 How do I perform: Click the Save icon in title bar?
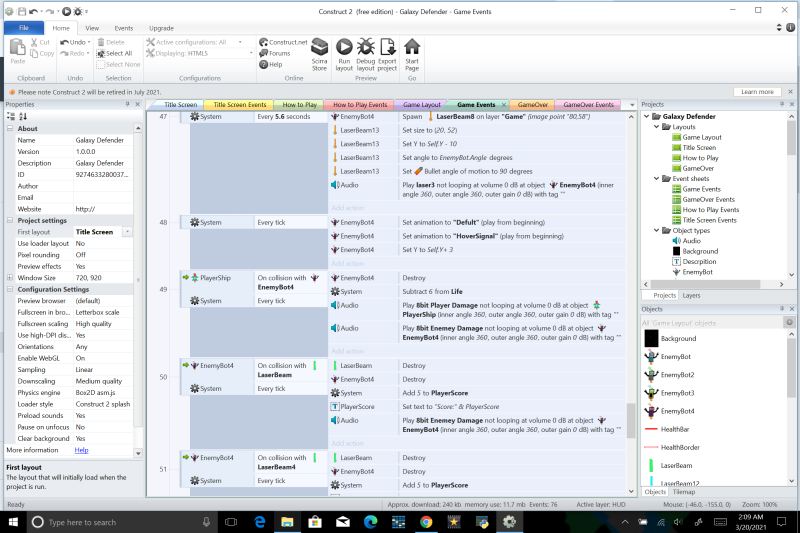tap(21, 11)
